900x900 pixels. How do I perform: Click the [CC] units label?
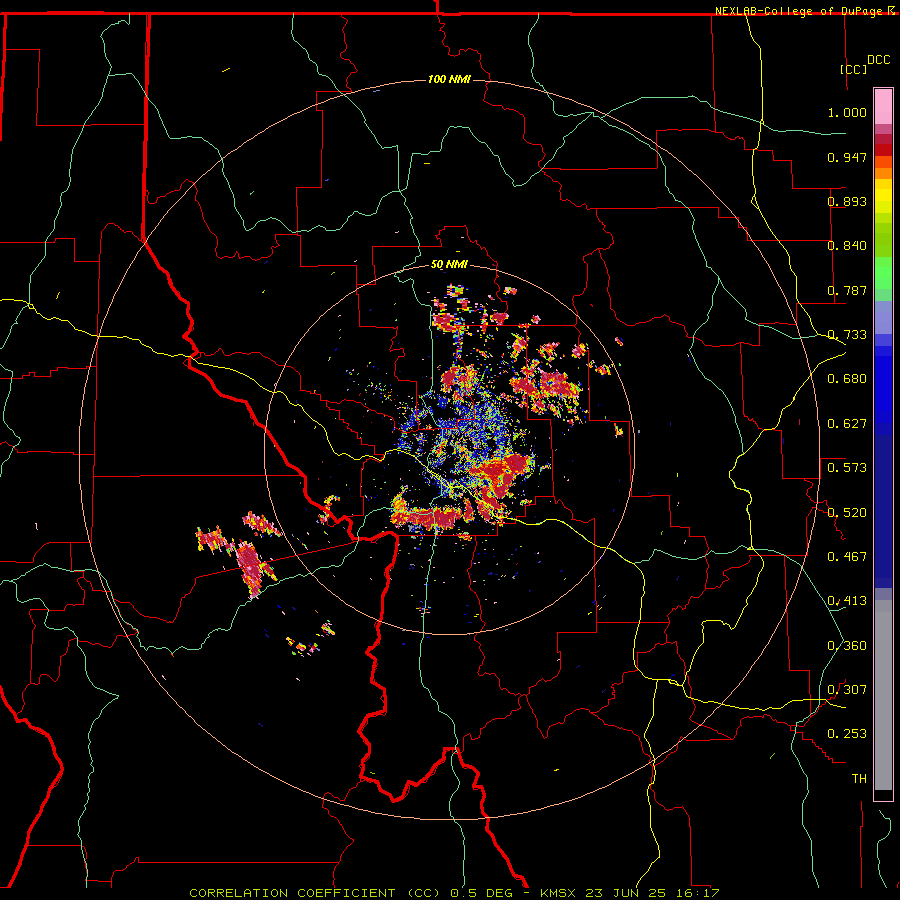pyautogui.click(x=854, y=69)
